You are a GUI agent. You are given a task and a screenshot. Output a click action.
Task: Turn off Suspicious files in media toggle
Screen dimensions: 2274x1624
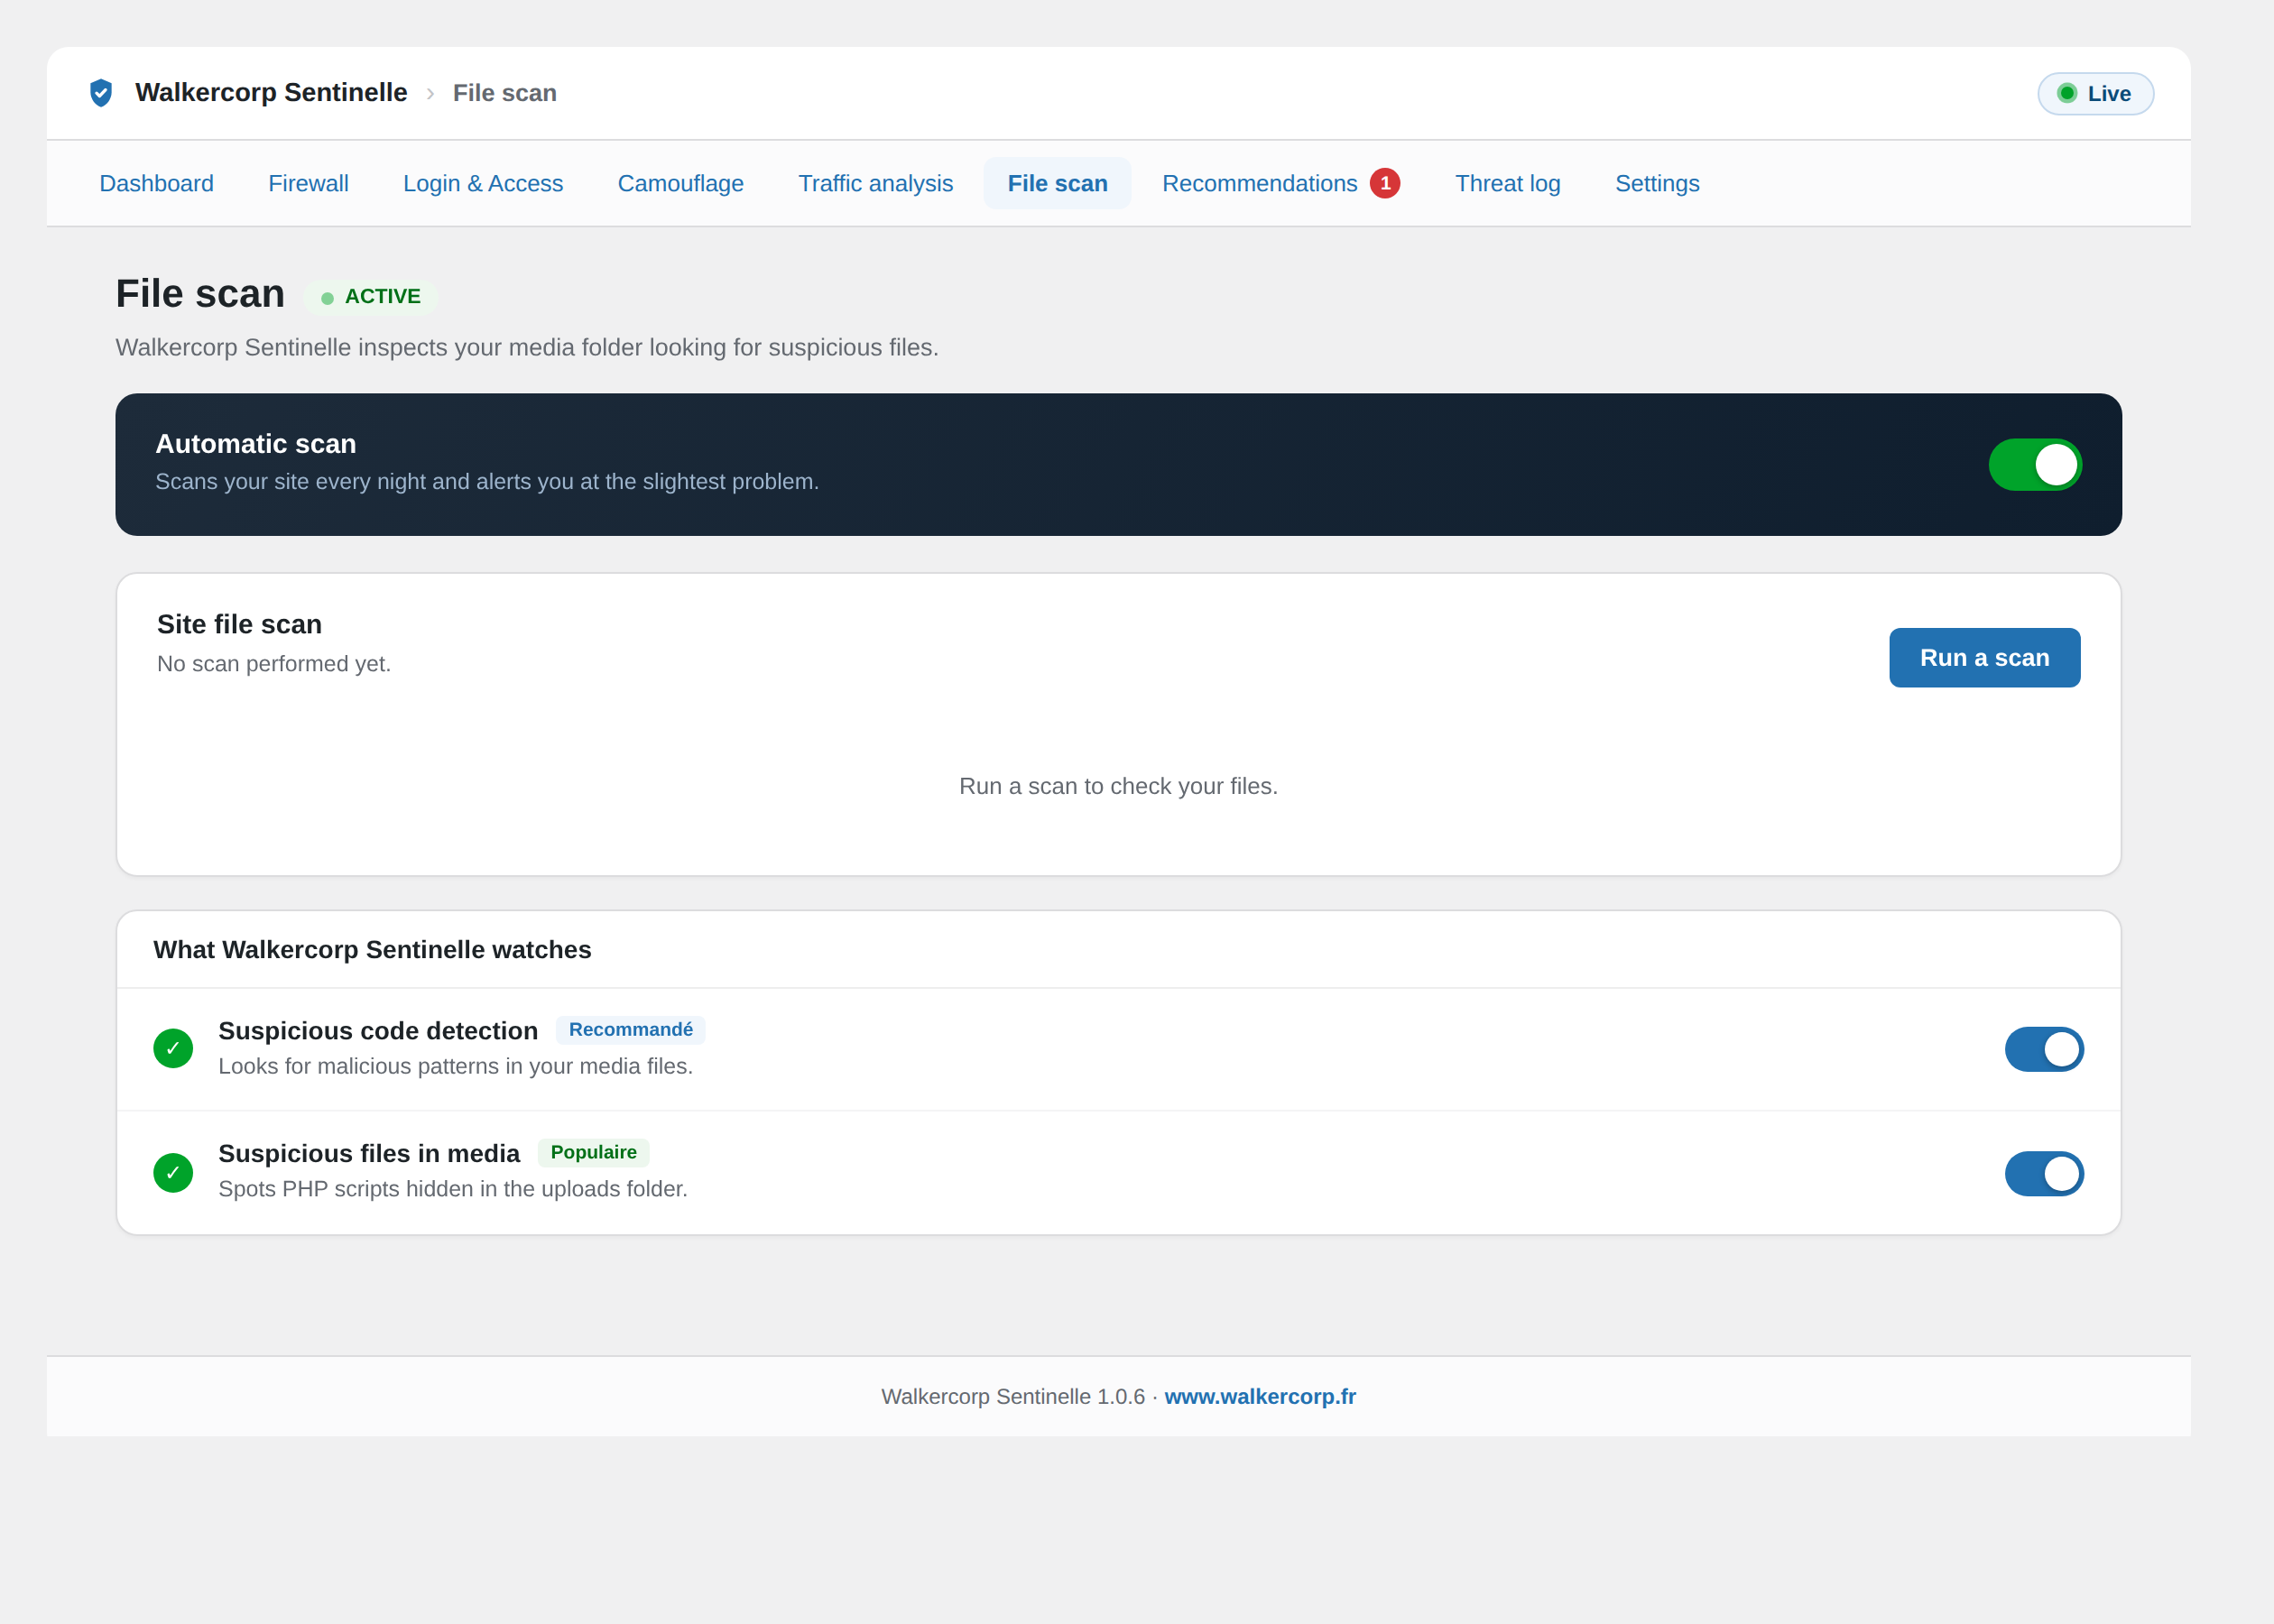tap(2044, 1173)
